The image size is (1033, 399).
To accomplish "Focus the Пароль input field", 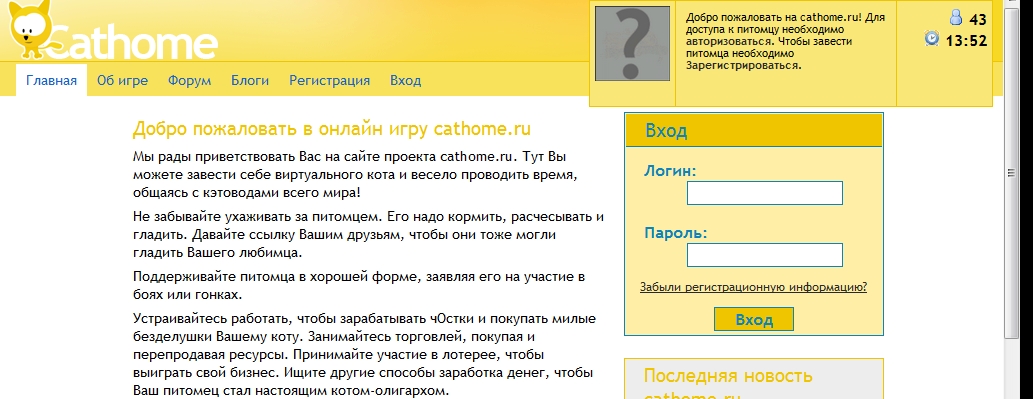I will [x=765, y=255].
